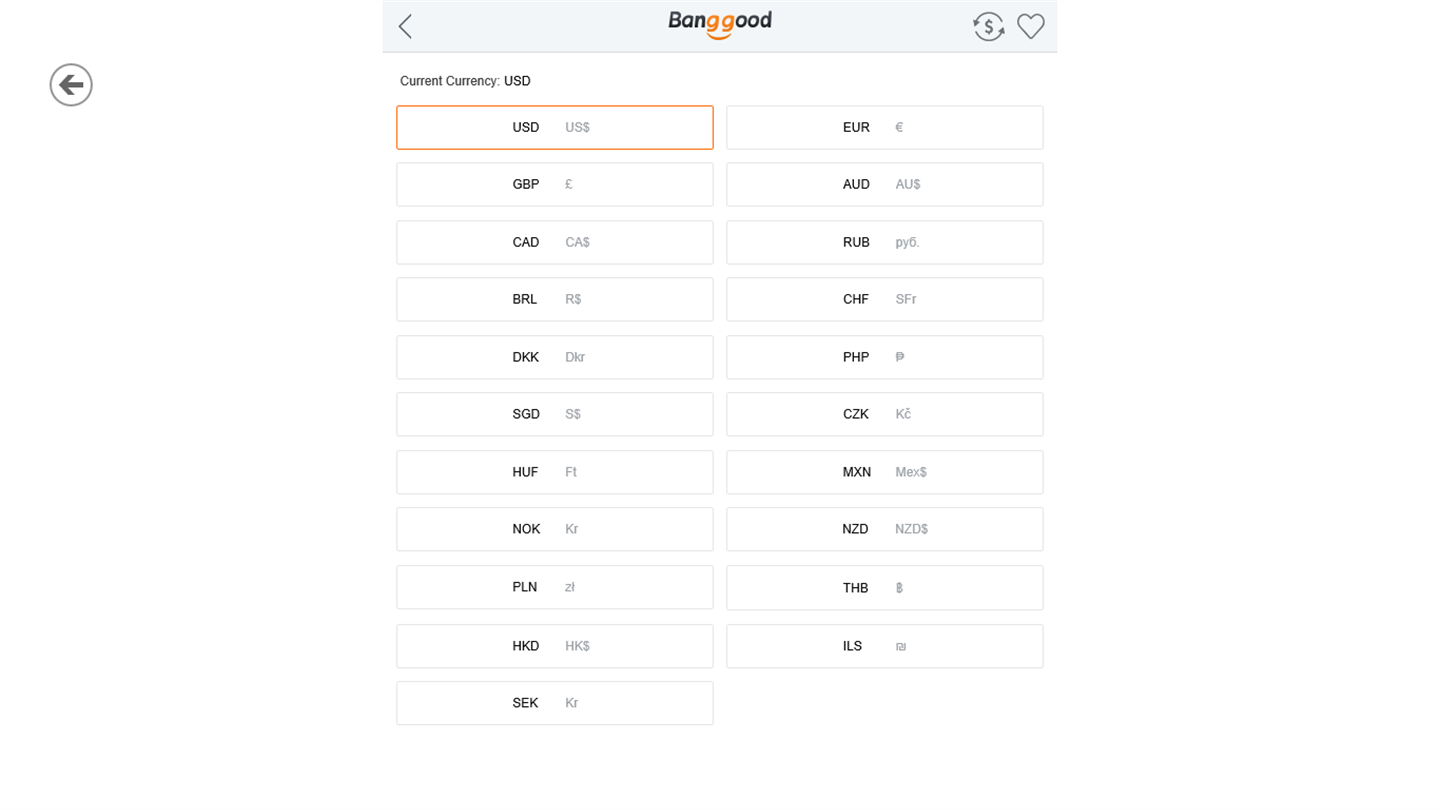Choose the EUR currency option
This screenshot has height=810, width=1440.
tap(884, 128)
